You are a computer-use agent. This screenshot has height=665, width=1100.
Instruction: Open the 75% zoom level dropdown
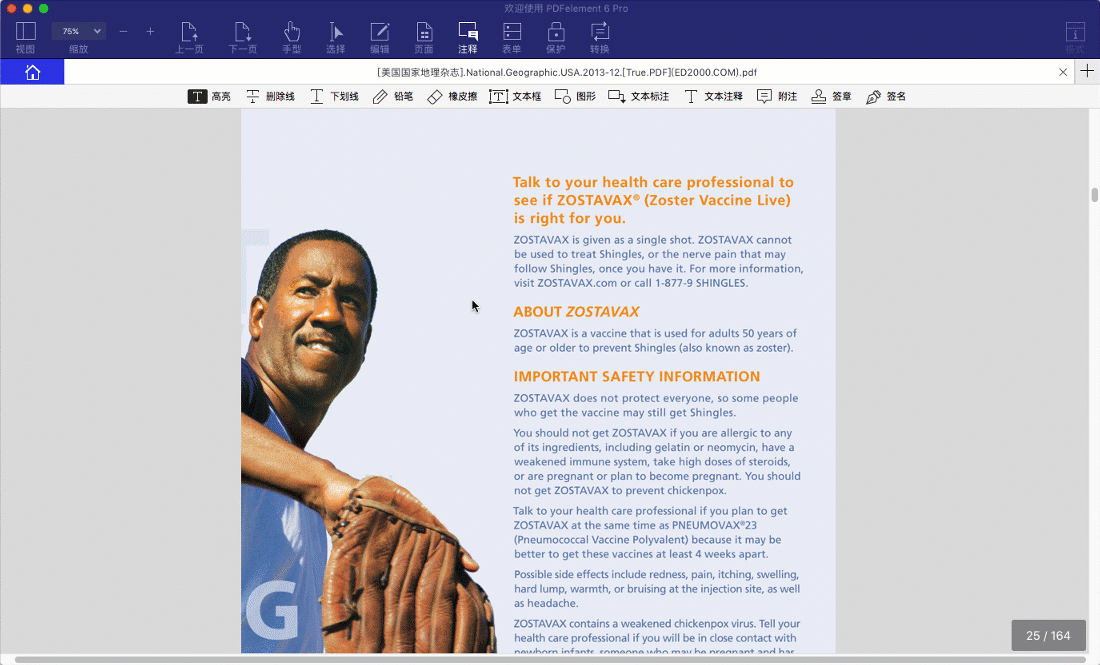[x=79, y=31]
